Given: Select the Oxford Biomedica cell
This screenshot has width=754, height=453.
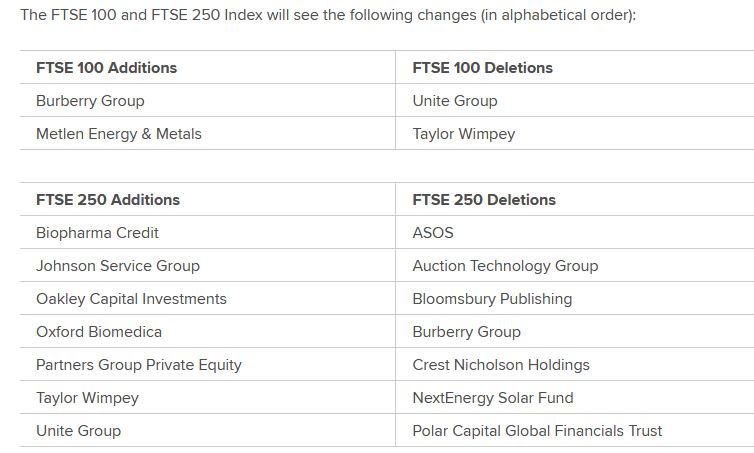Looking at the screenshot, I should pos(98,332).
